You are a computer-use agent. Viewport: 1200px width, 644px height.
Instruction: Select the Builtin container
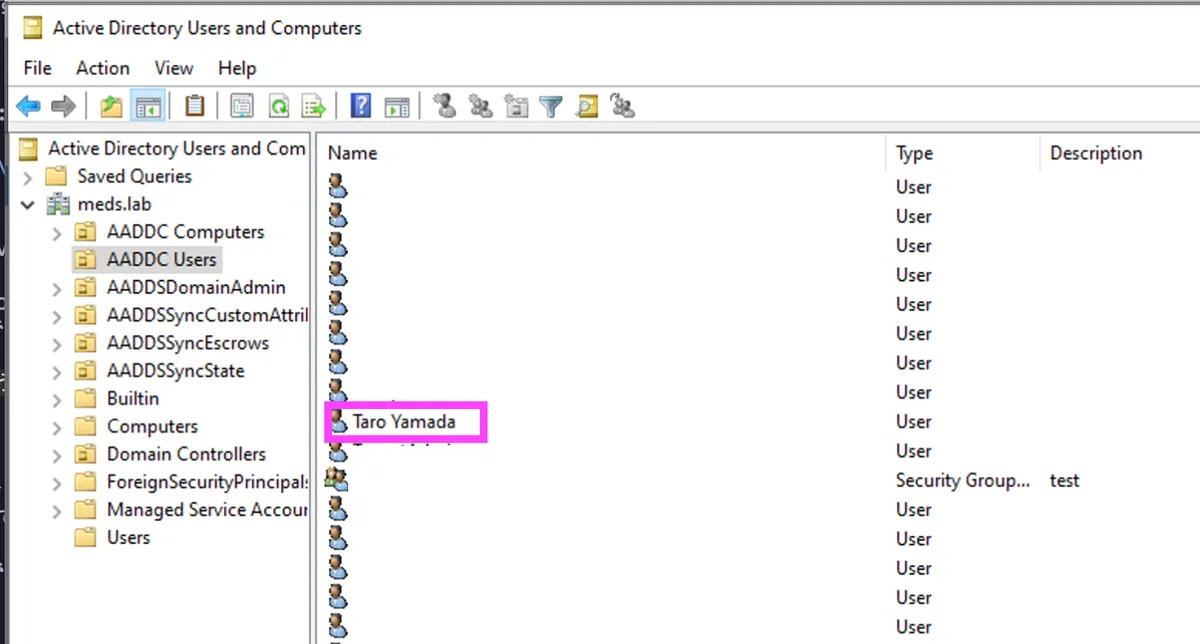click(x=133, y=398)
